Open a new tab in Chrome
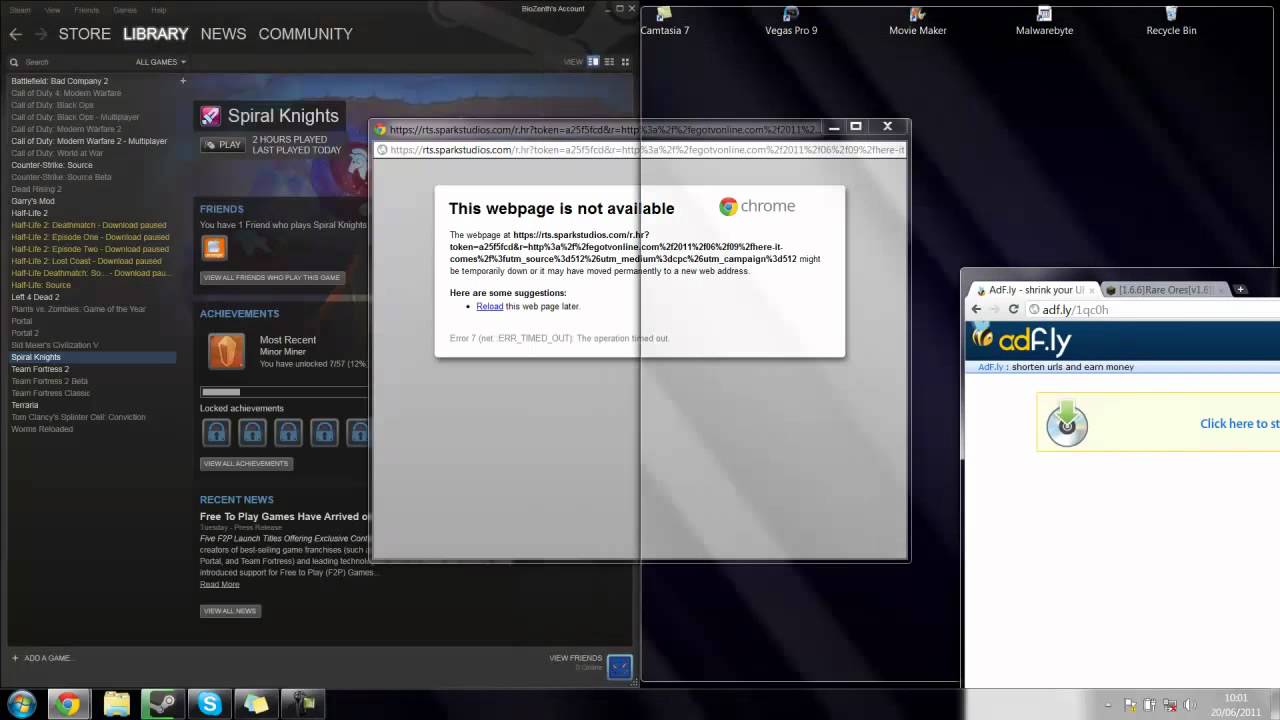 (1240, 290)
